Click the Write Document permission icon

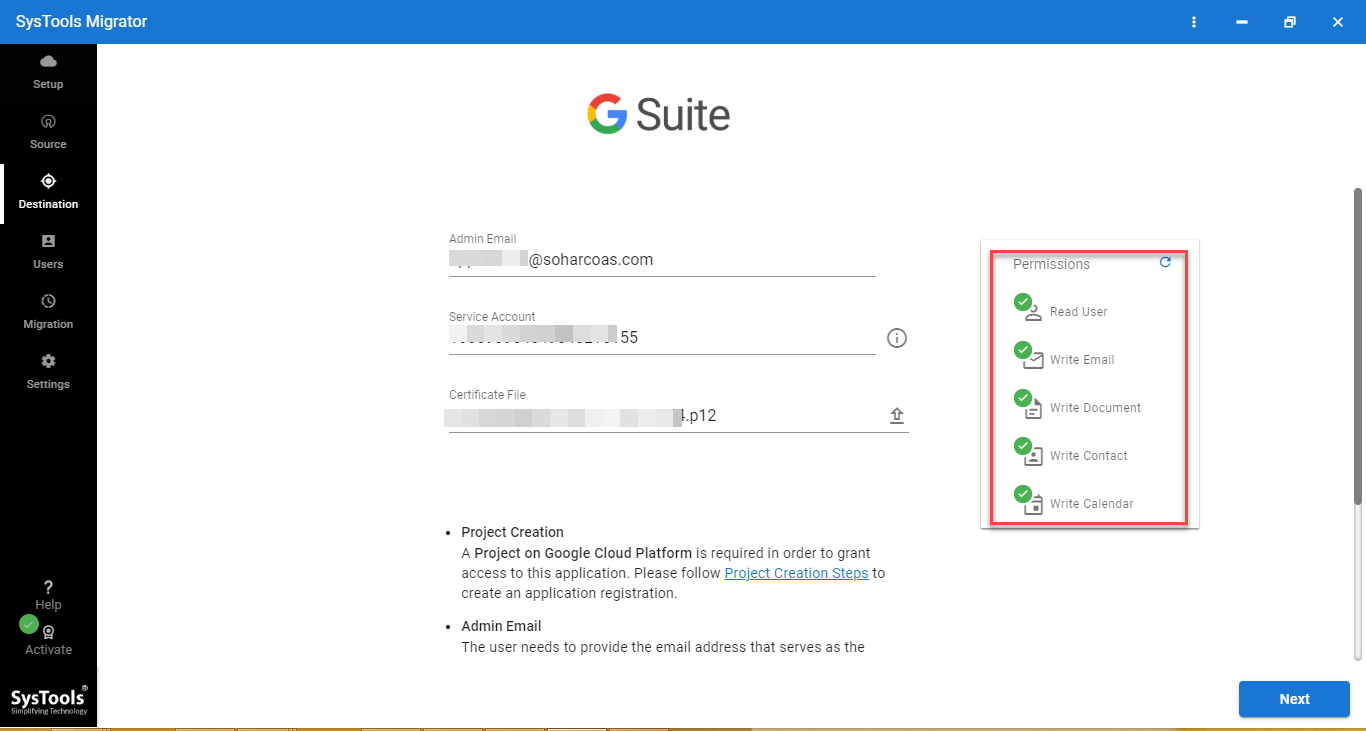click(1030, 405)
